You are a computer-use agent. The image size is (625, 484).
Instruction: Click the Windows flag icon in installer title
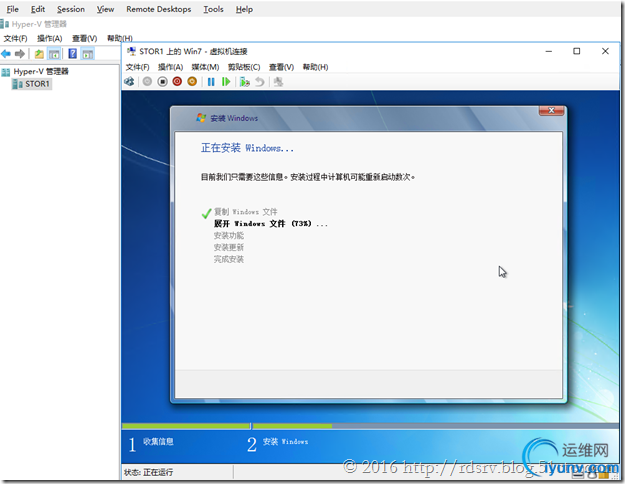[201, 118]
